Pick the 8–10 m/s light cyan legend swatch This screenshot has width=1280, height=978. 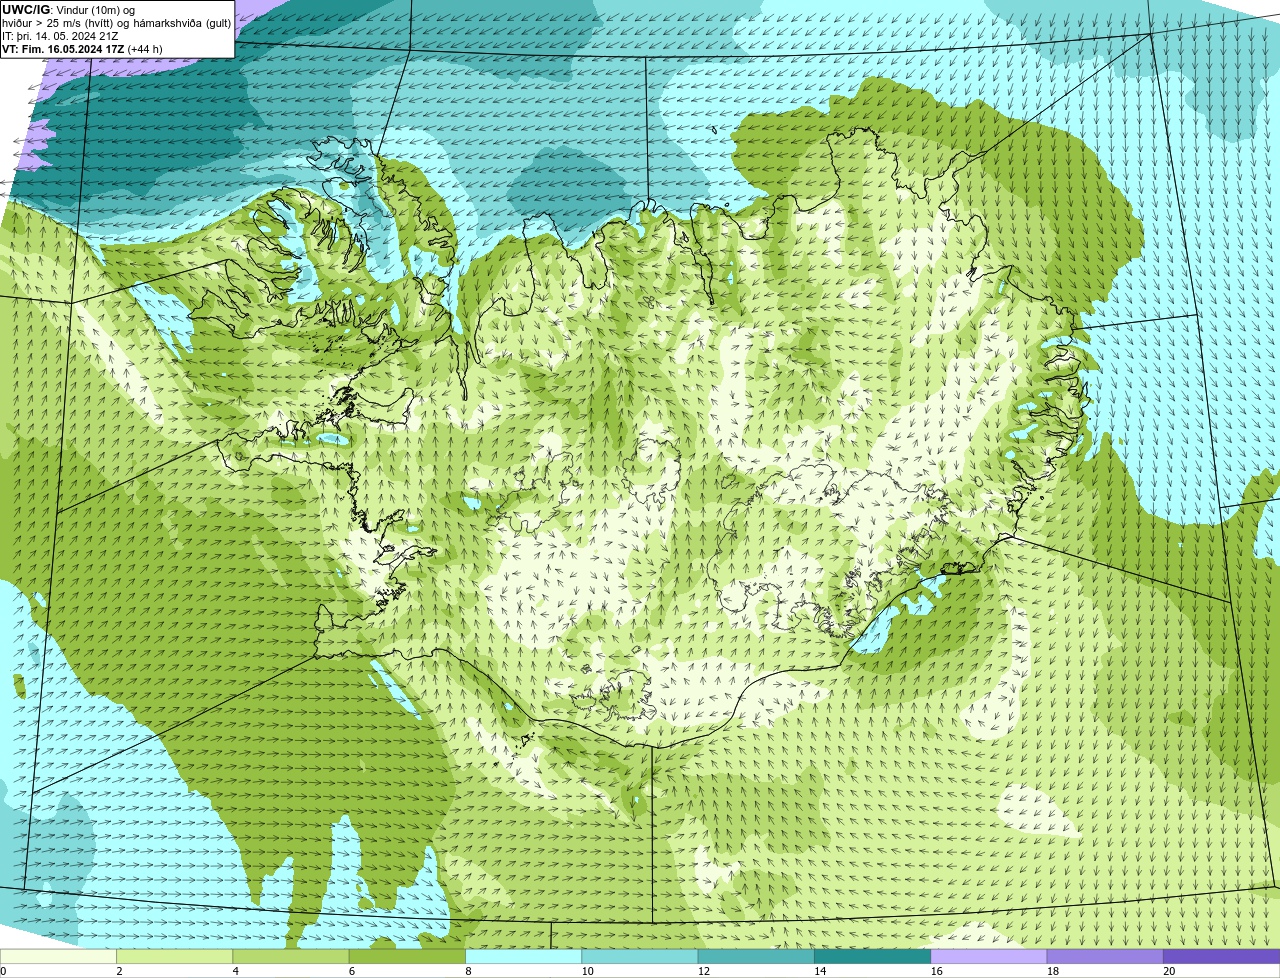[523, 956]
